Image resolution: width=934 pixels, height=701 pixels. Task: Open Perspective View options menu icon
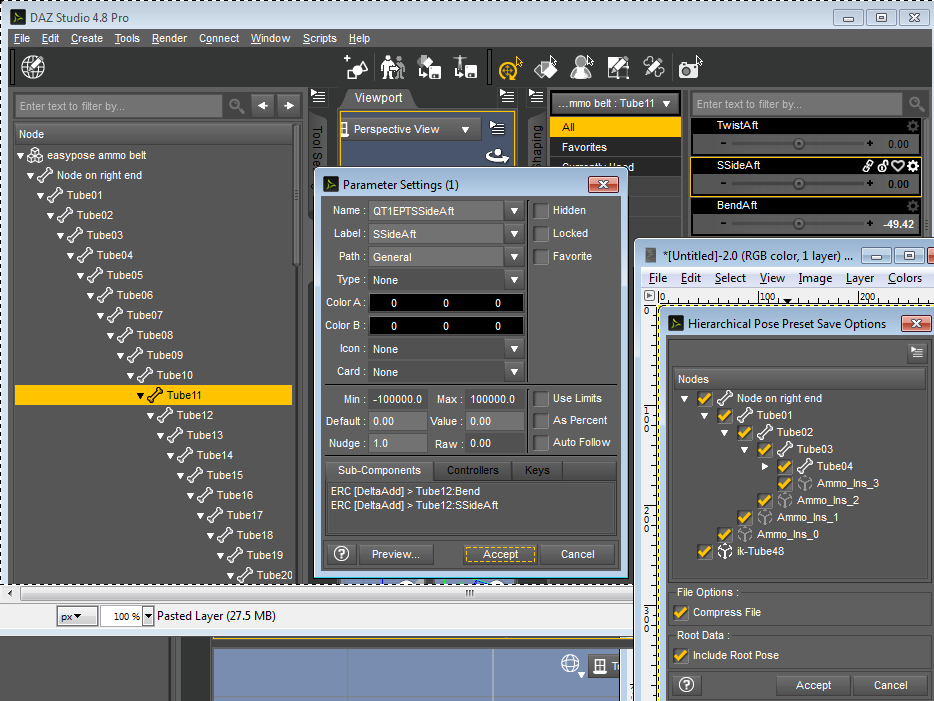click(497, 128)
